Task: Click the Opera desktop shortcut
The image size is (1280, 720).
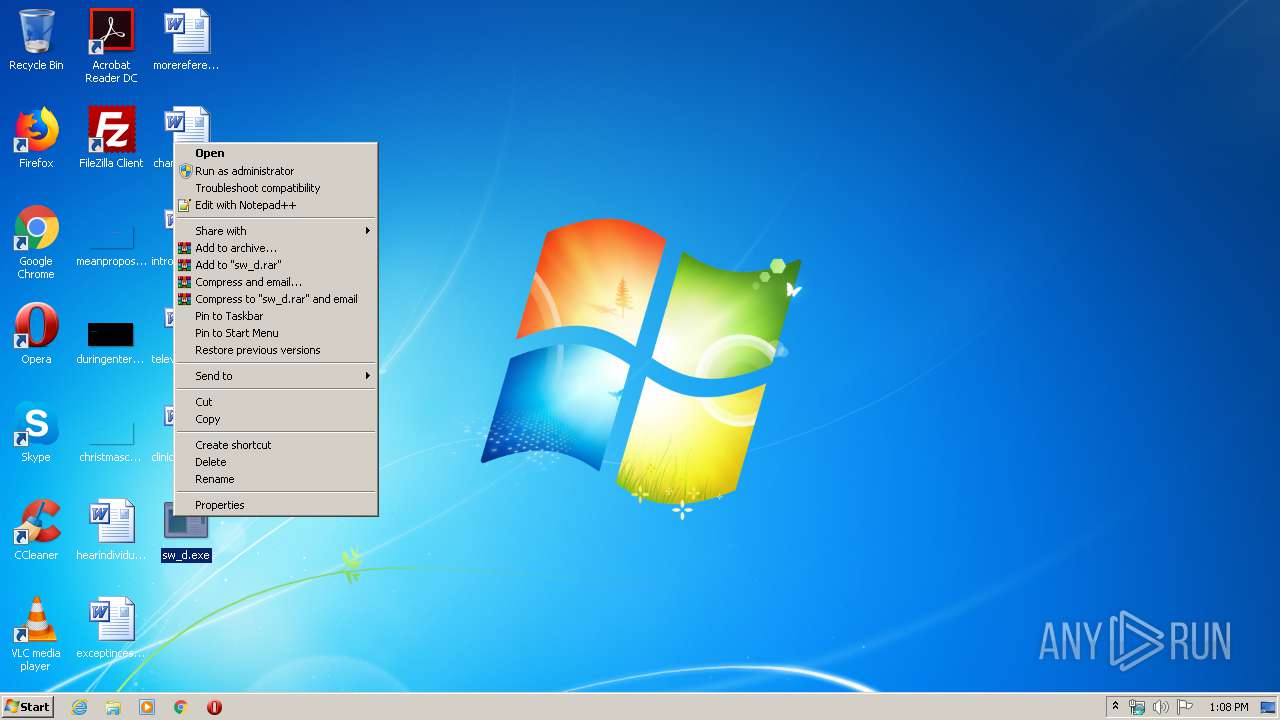Action: (x=36, y=334)
